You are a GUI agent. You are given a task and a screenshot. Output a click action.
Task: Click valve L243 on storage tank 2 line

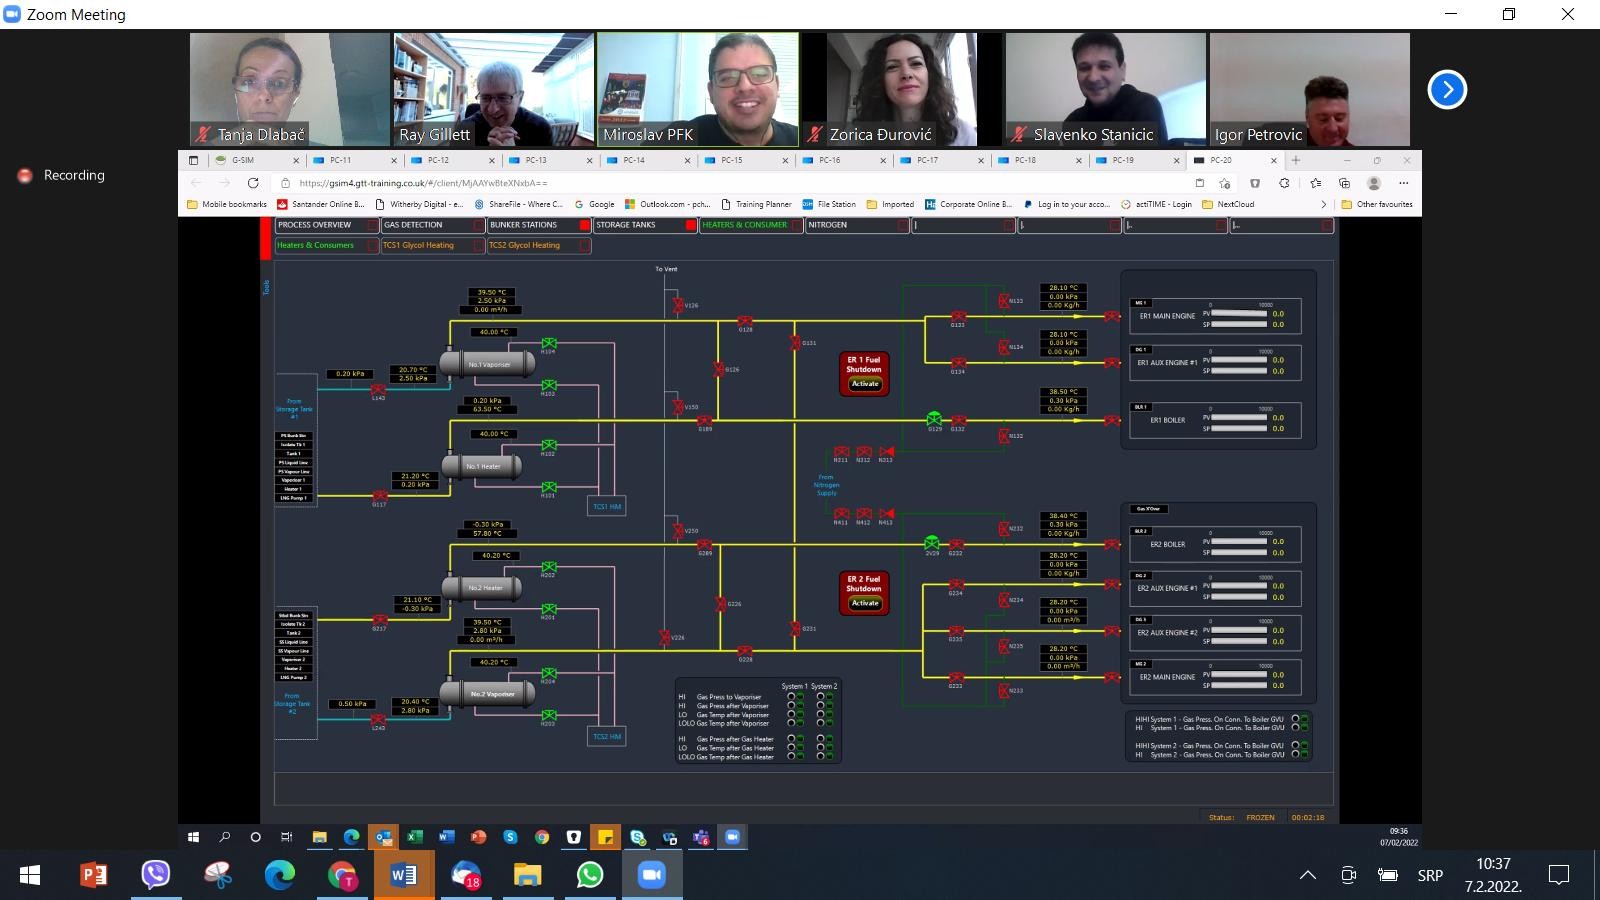378,719
